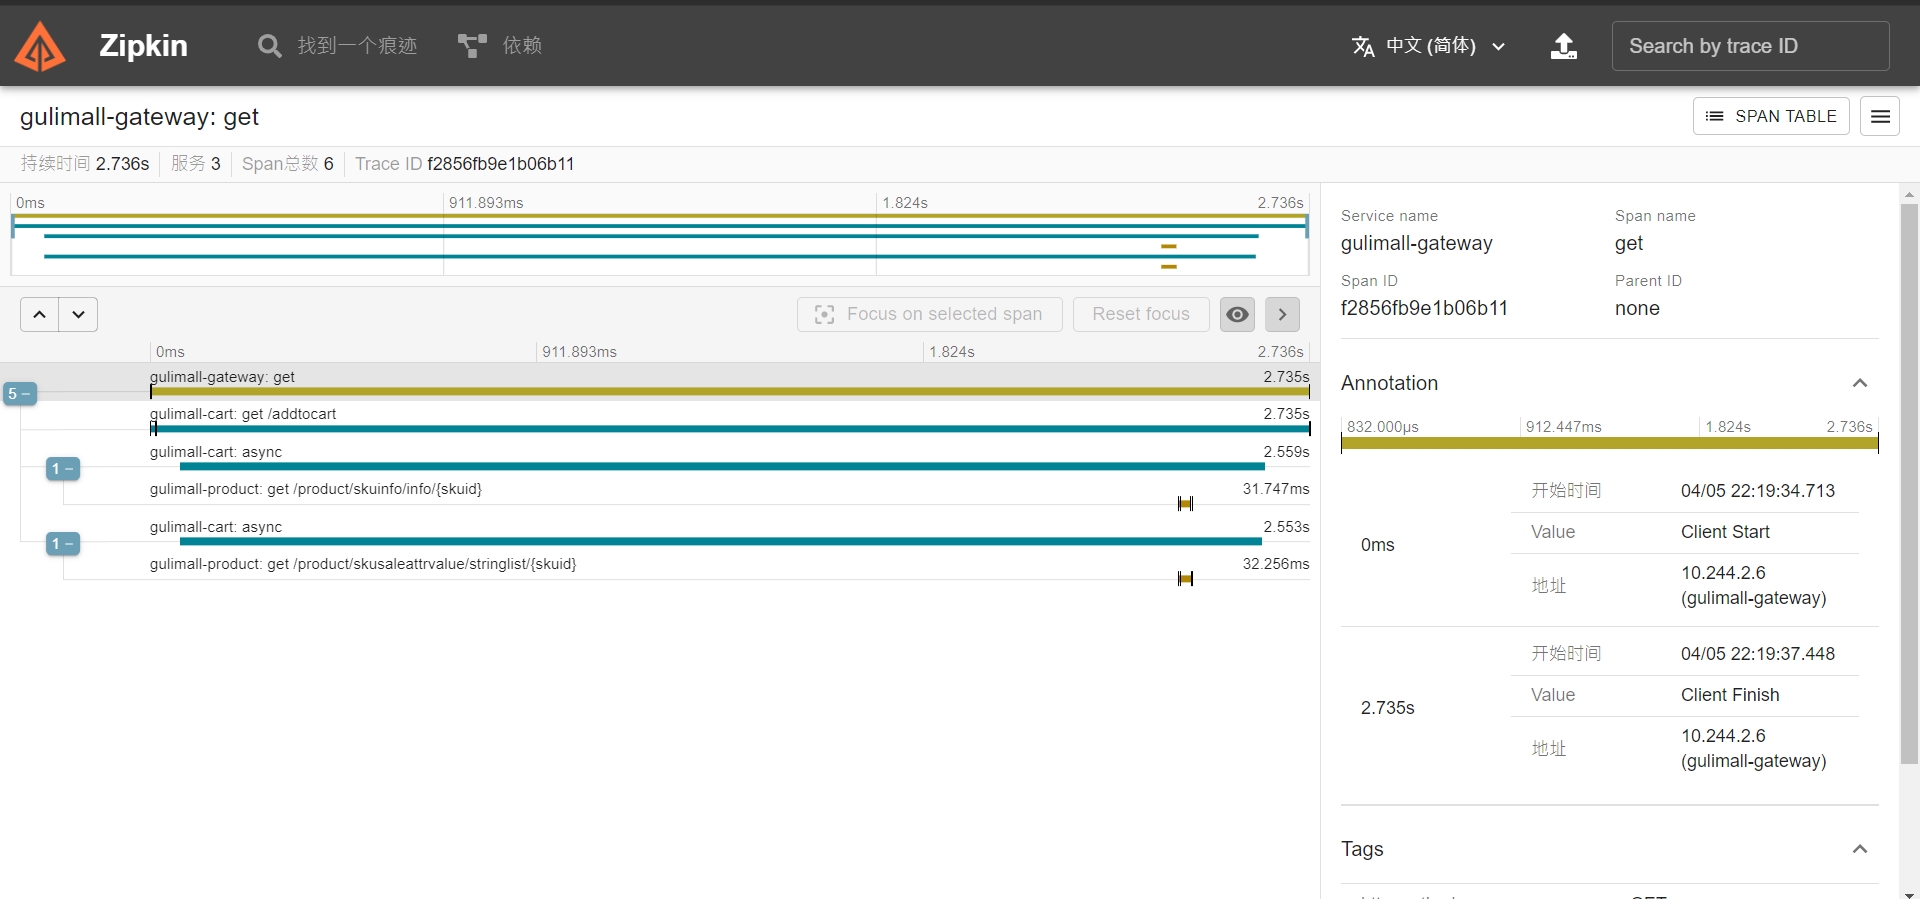Click the 服务 3 summary
Image resolution: width=1920 pixels, height=899 pixels.
[x=196, y=164]
